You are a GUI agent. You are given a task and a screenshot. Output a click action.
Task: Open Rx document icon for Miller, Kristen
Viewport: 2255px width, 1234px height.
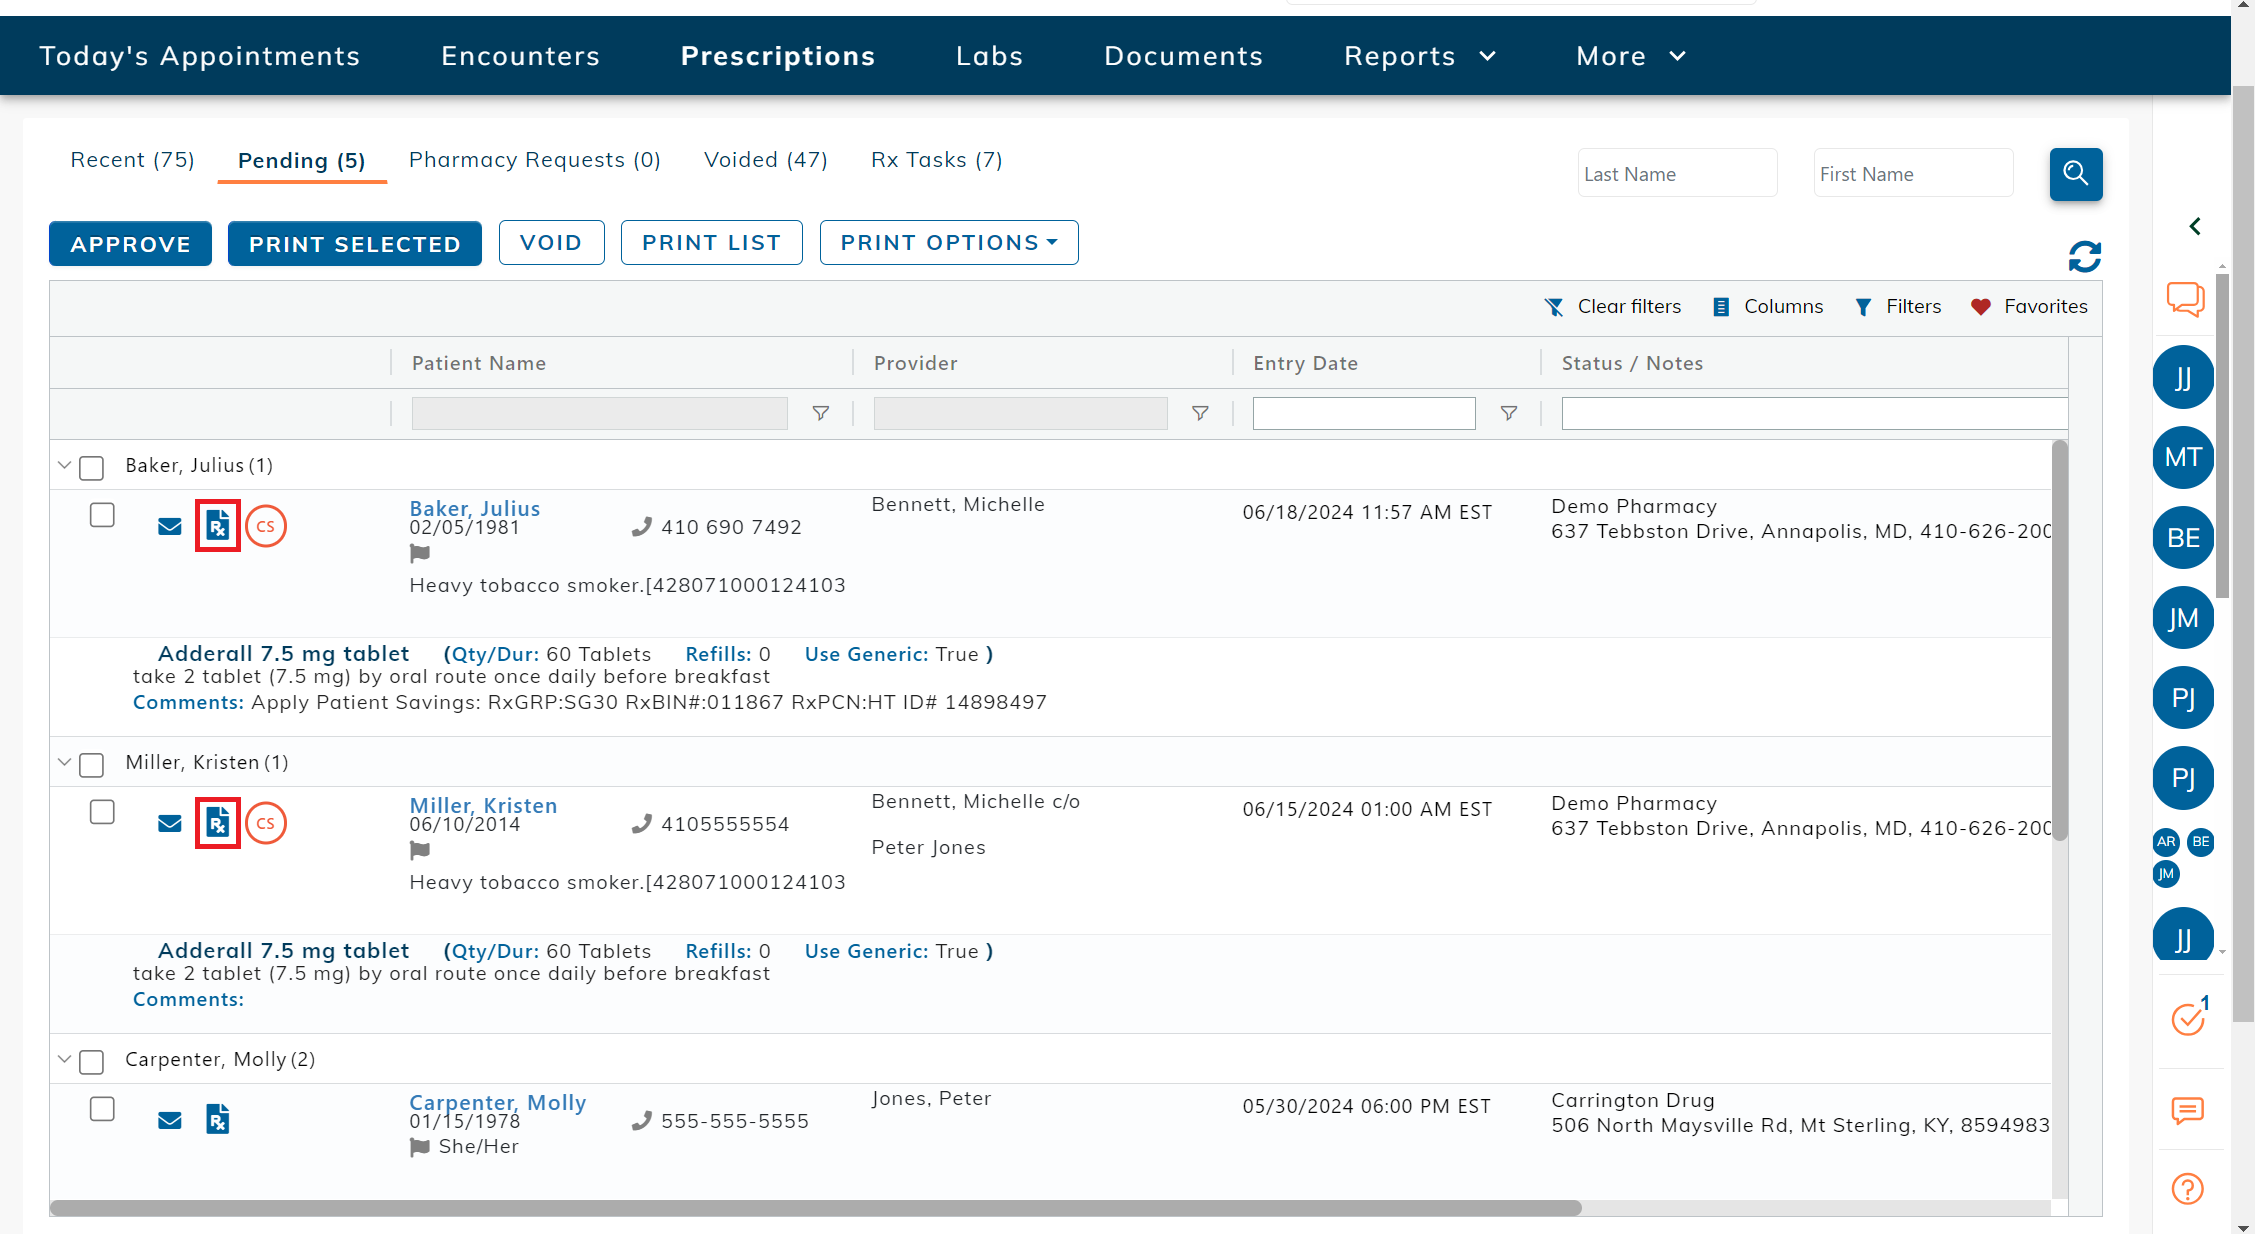coord(217,823)
